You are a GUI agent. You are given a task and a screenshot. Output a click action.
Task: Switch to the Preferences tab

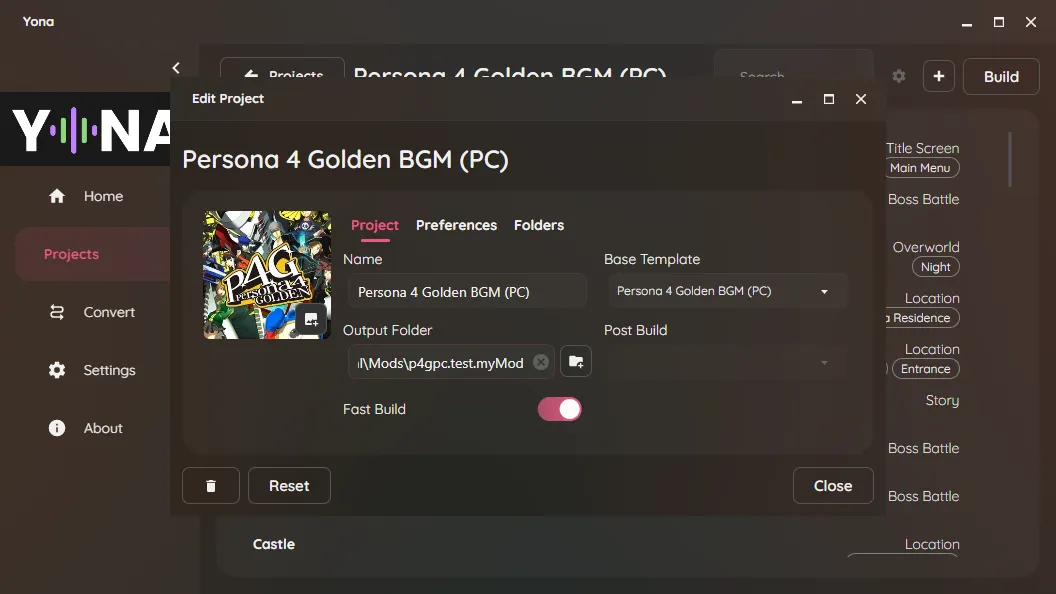pyautogui.click(x=457, y=225)
